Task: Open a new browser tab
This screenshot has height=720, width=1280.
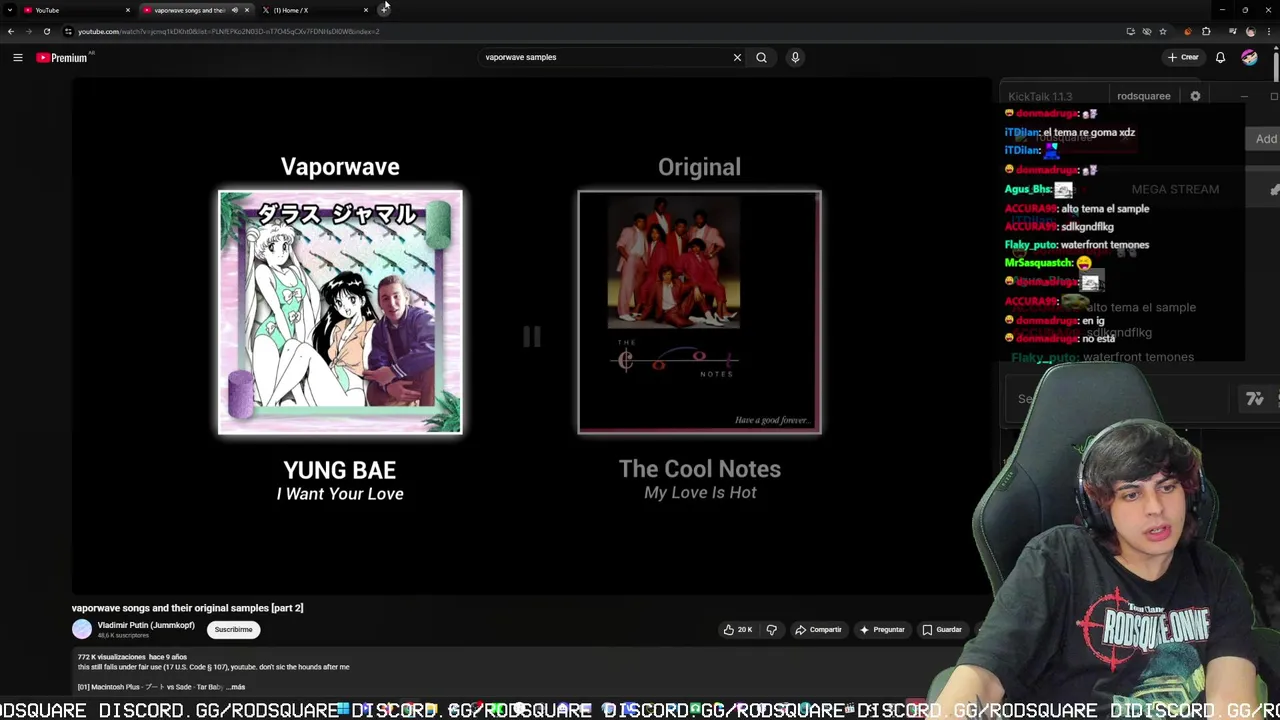Action: click(384, 10)
